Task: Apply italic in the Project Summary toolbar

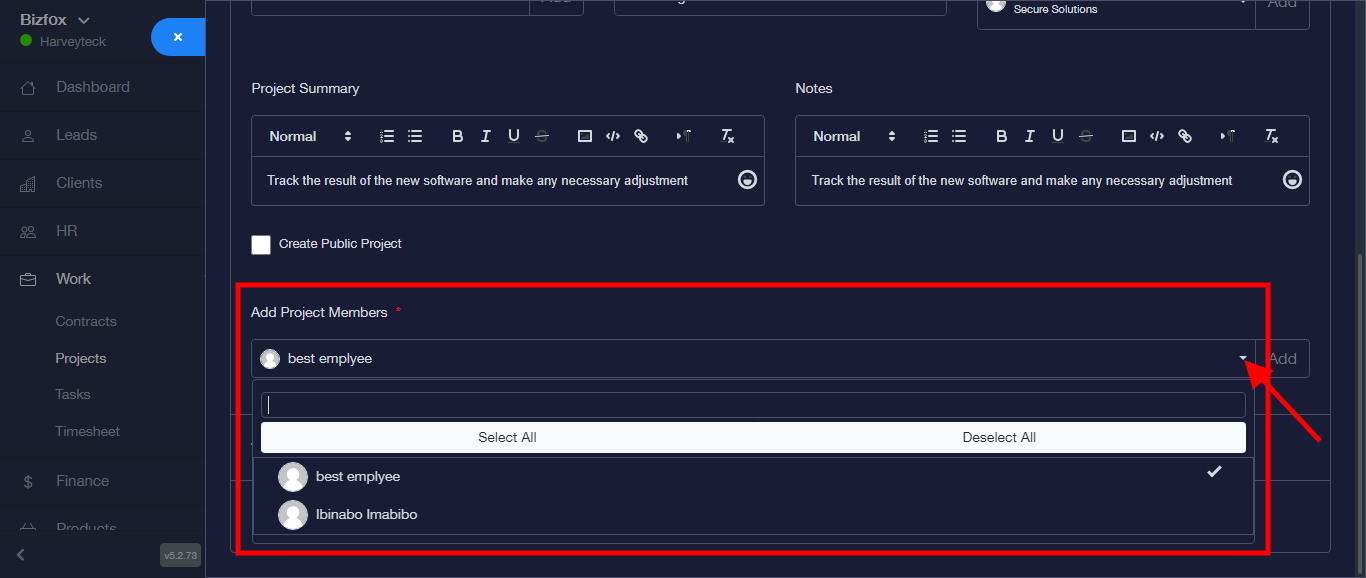Action: coord(485,136)
